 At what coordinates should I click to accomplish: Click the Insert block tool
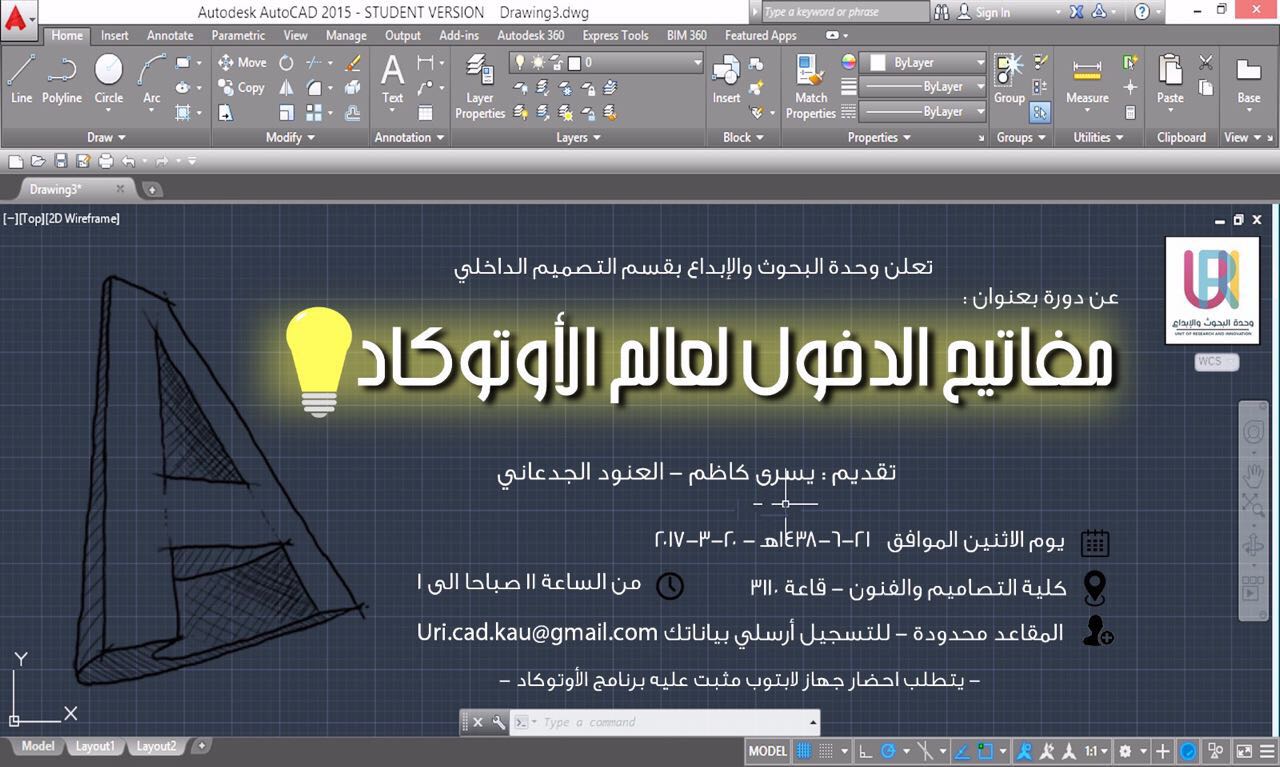[726, 79]
